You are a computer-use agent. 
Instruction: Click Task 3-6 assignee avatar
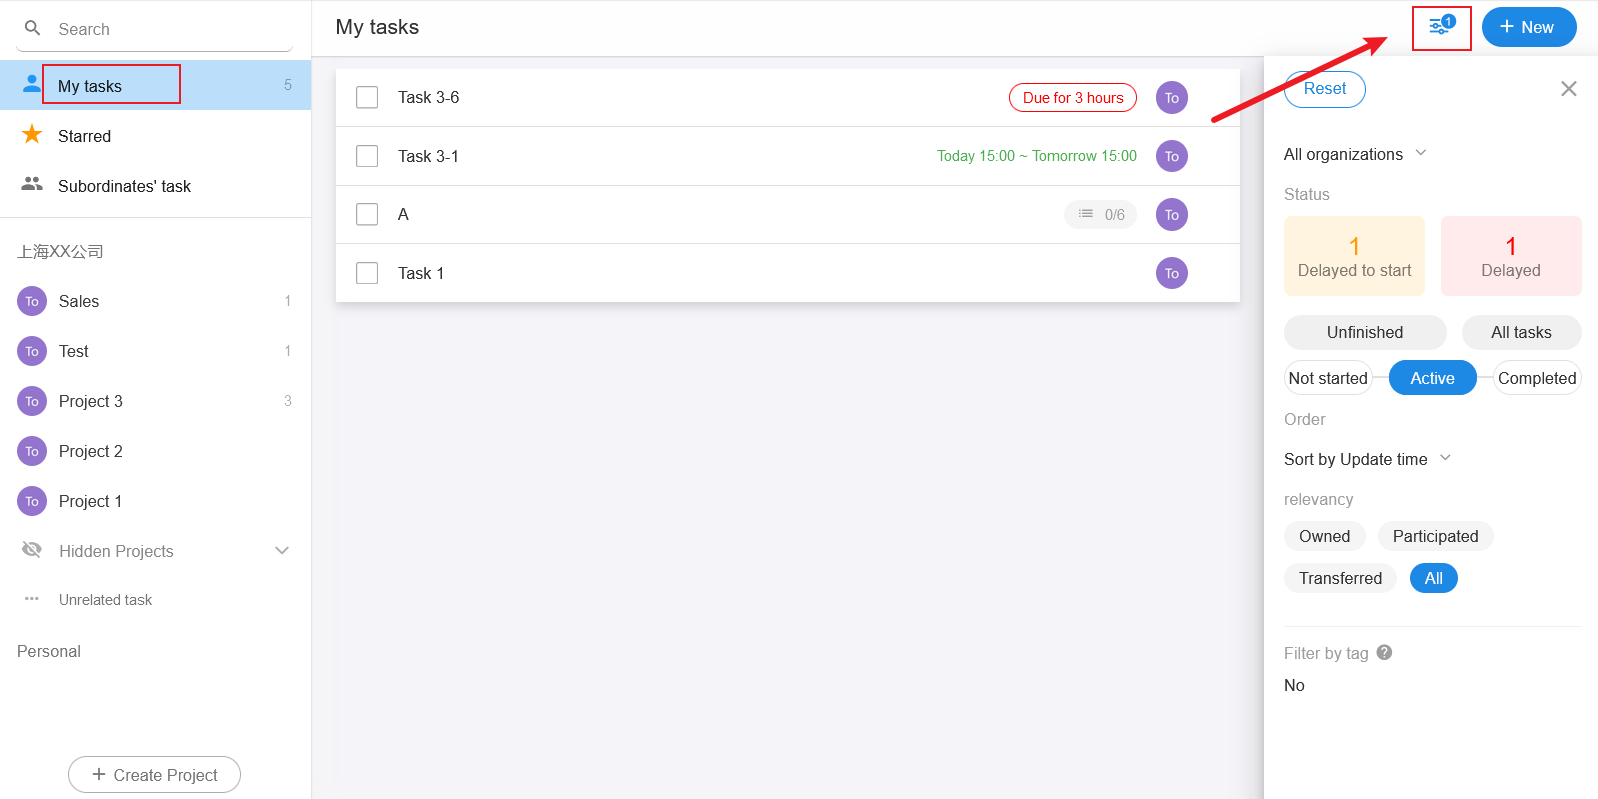pos(1171,98)
